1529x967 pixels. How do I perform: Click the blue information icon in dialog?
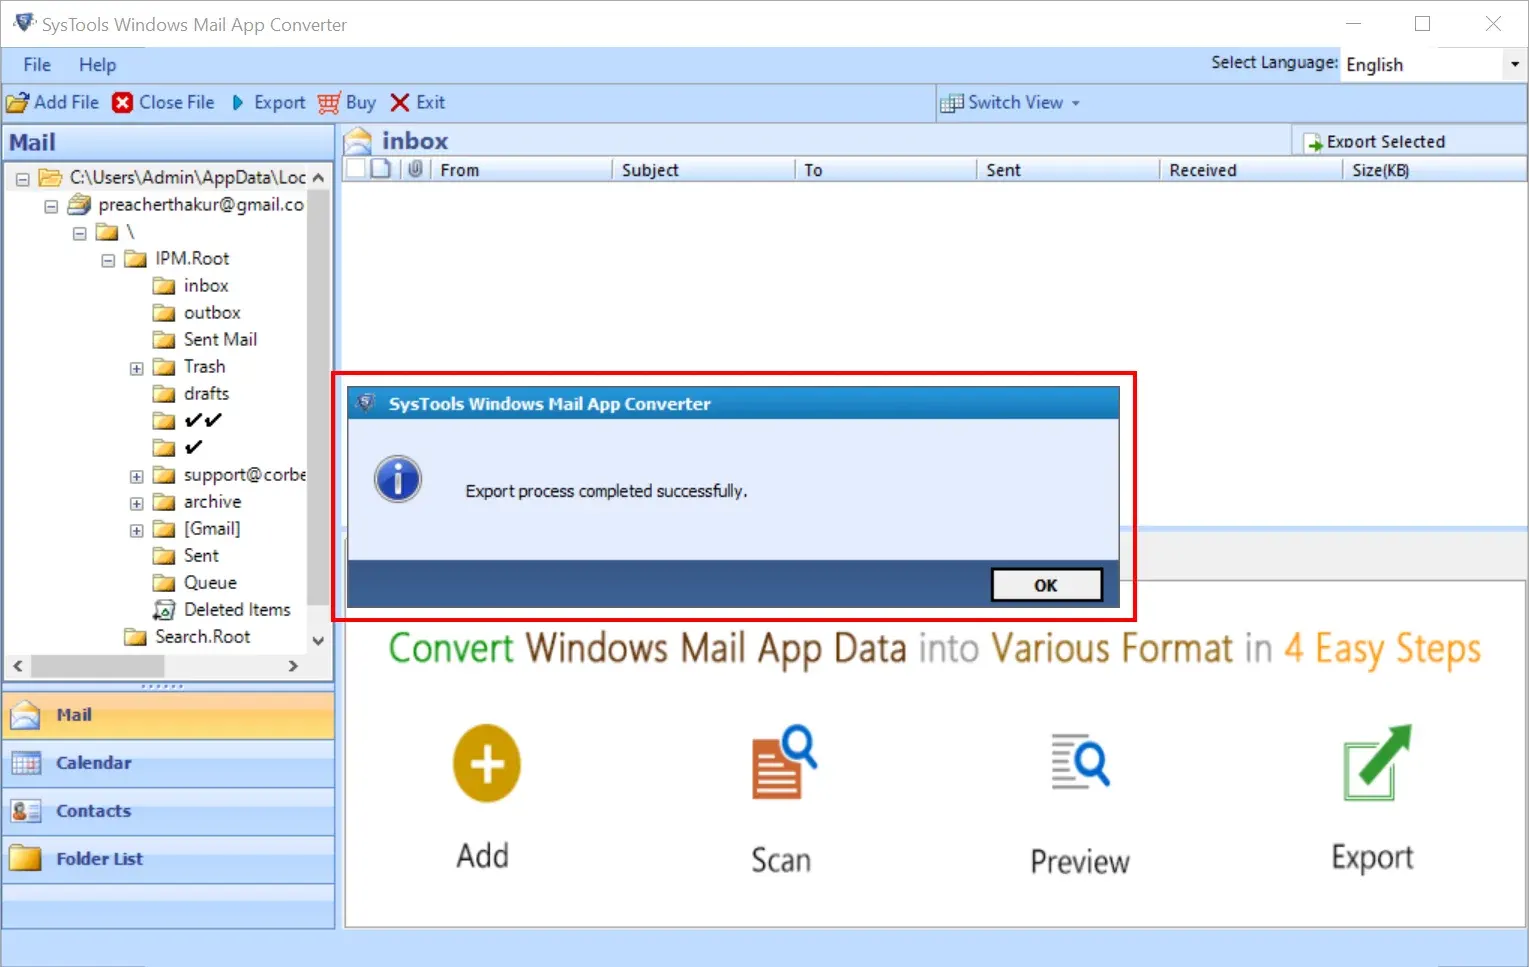(398, 480)
